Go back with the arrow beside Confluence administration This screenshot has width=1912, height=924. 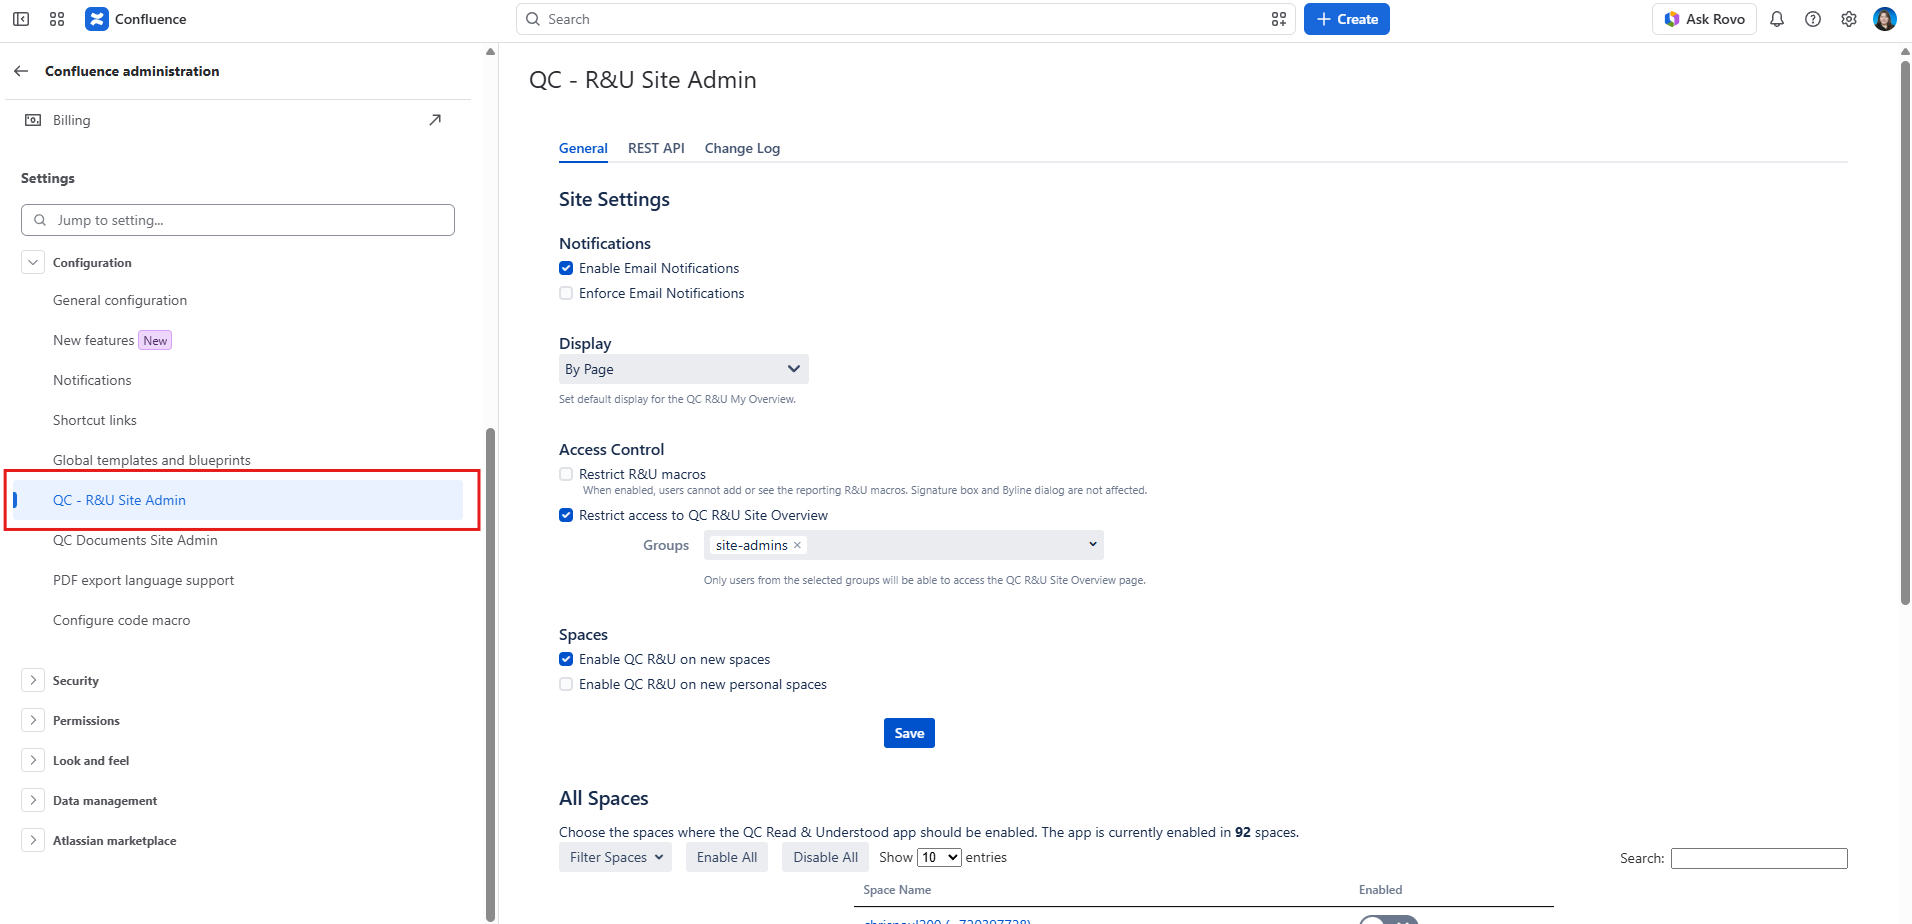click(x=21, y=71)
